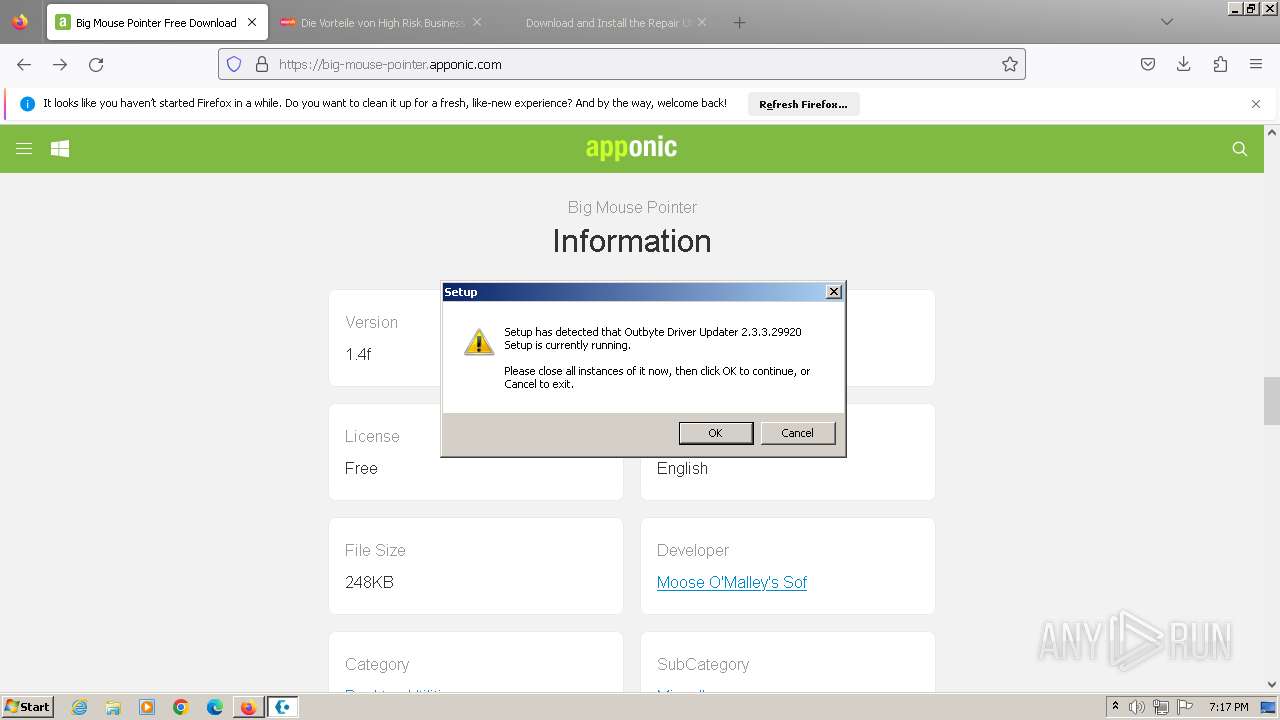1280x720 pixels.
Task: Open the apponic hamburger menu
Action: pyautogui.click(x=24, y=148)
